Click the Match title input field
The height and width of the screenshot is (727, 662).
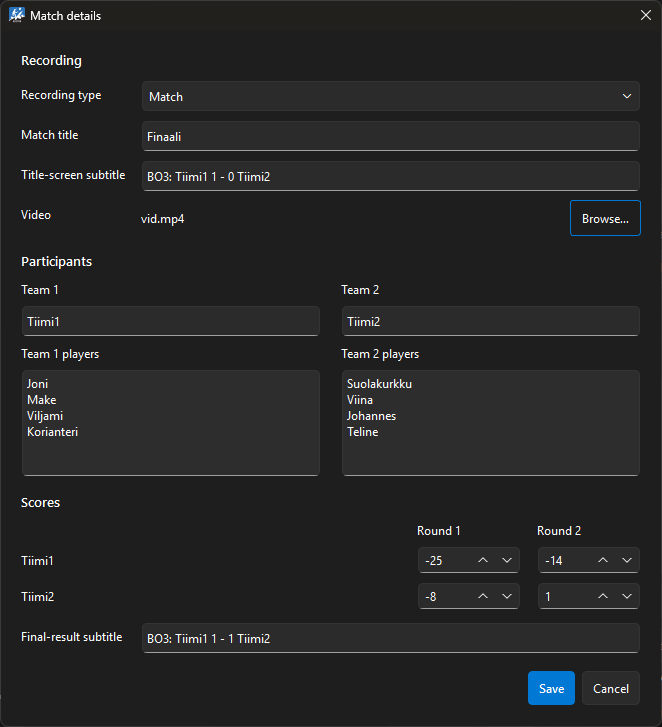[391, 136]
